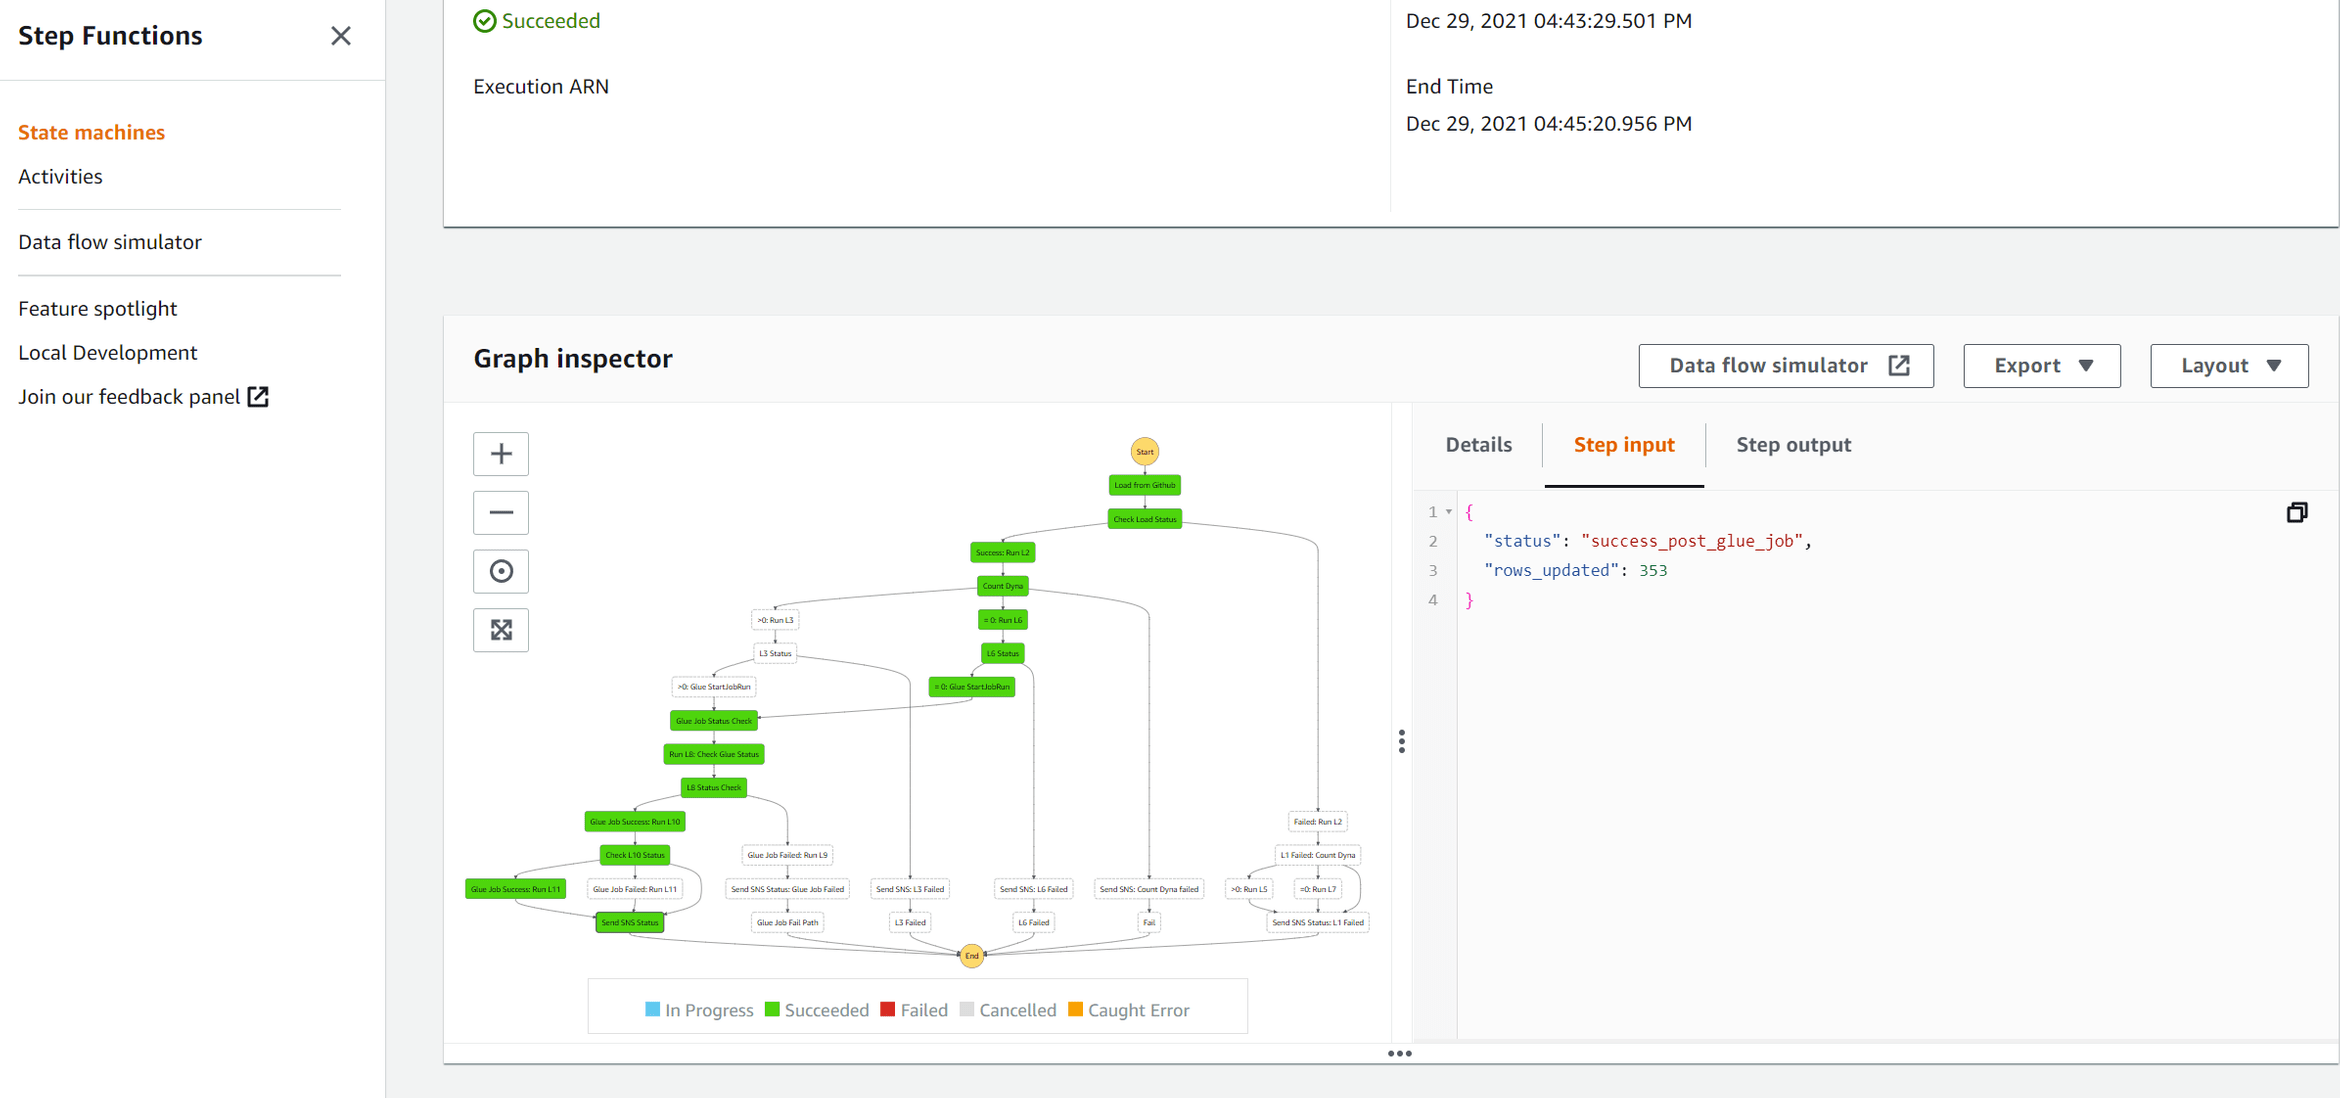Click the Succeeded status check icon
This screenshot has width=2340, height=1098.
(484, 20)
